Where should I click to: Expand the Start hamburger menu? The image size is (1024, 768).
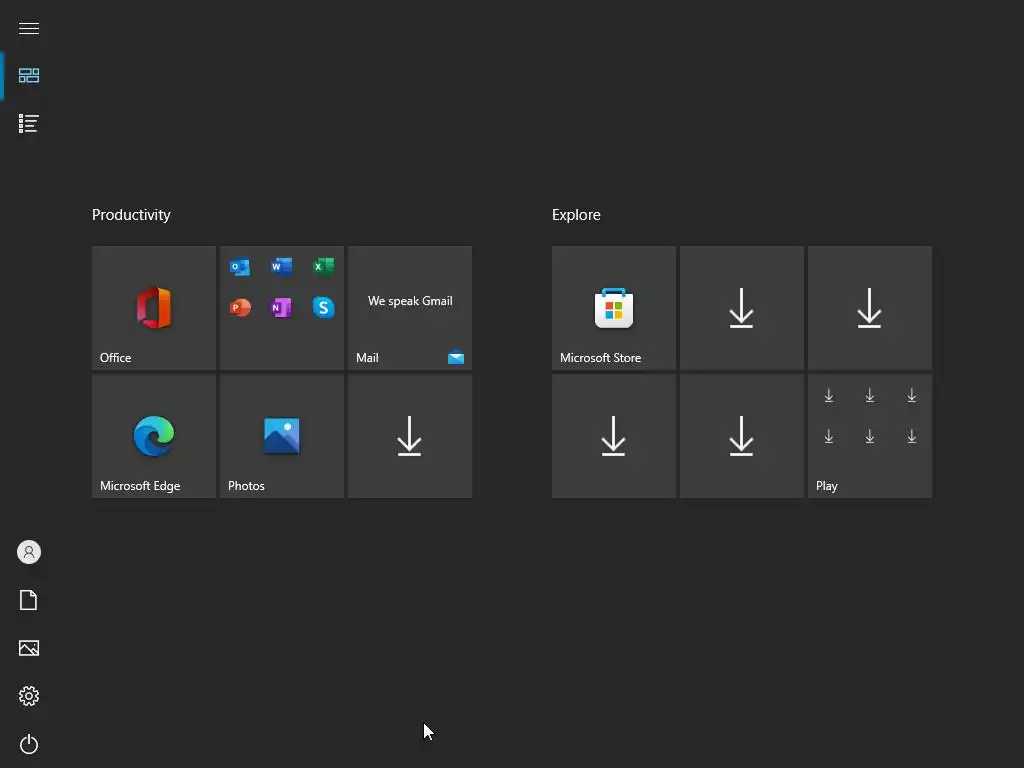click(x=29, y=28)
